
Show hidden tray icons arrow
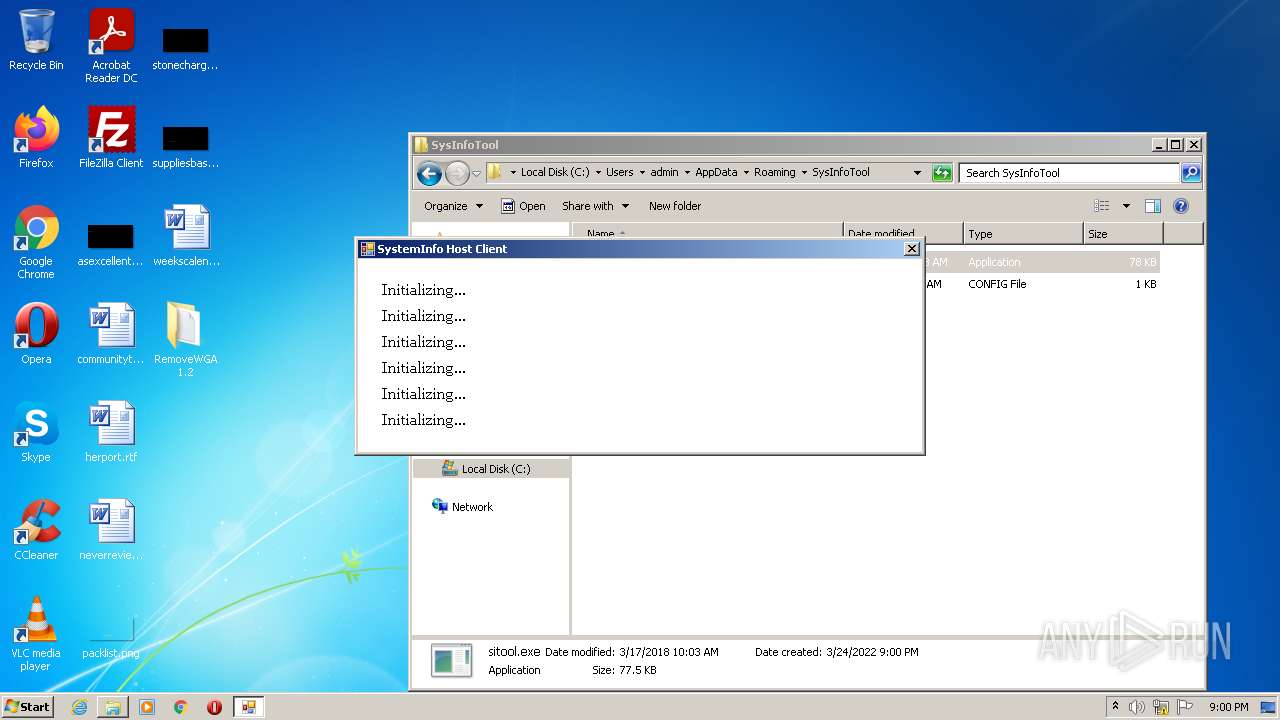(1115, 707)
